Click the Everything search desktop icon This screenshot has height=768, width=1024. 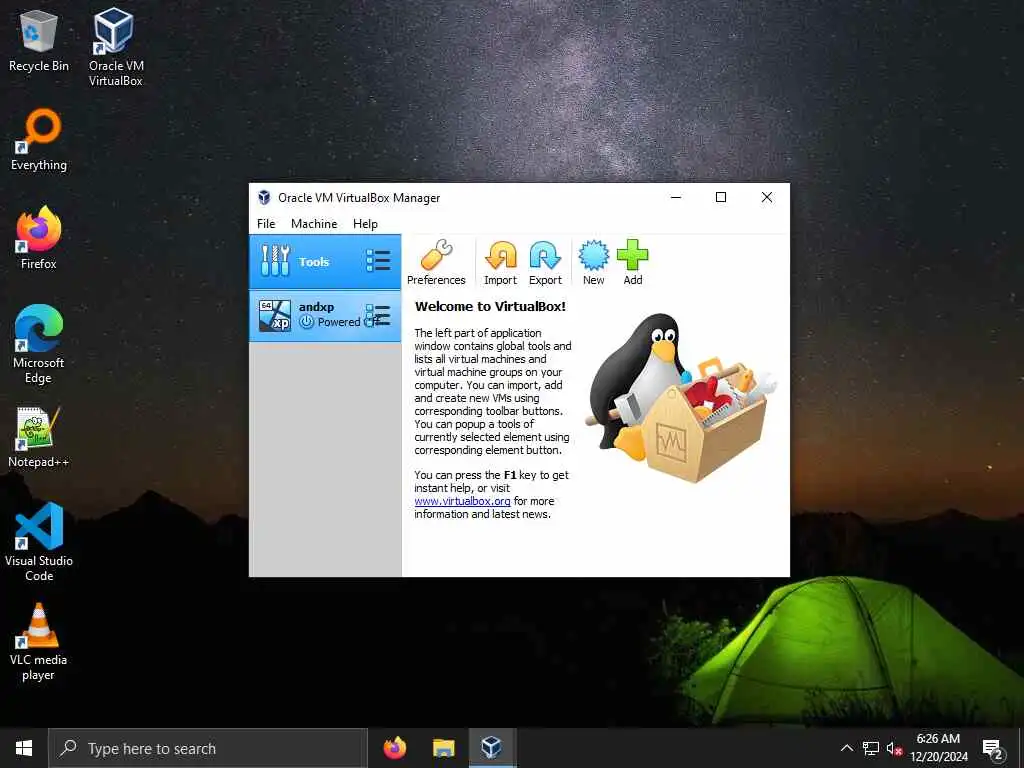pos(39,140)
